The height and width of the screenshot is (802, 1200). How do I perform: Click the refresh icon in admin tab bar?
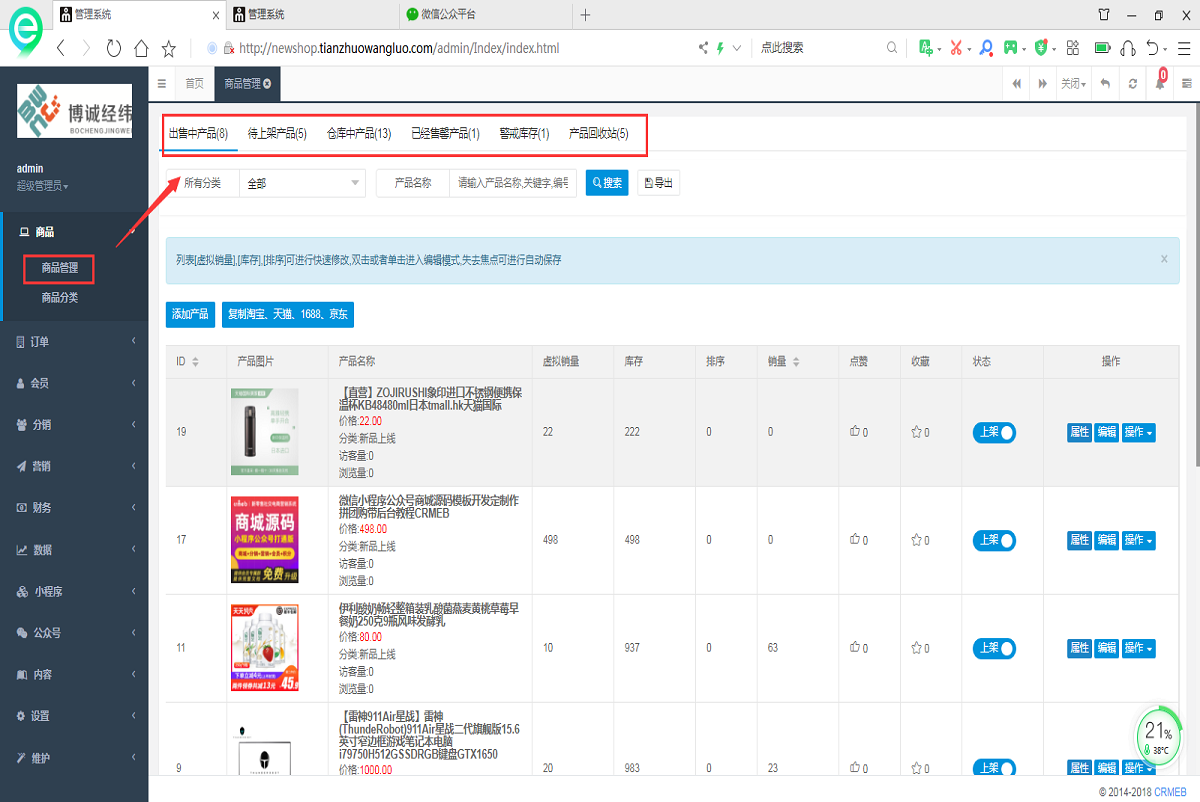tap(1133, 84)
